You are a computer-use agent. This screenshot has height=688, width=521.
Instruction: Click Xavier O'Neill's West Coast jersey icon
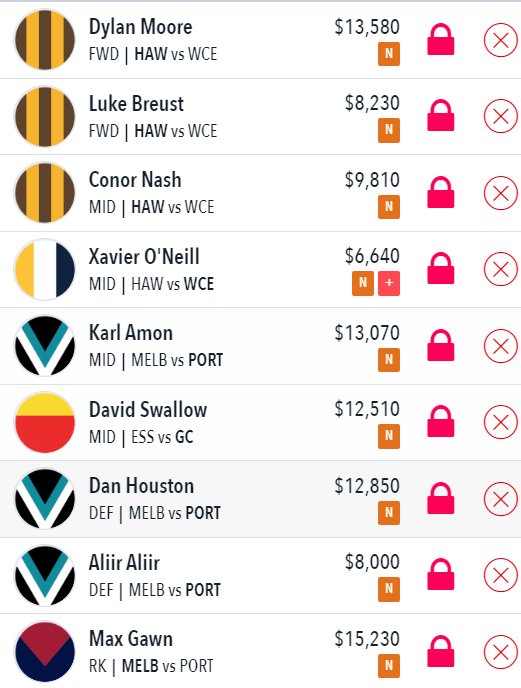tap(44, 269)
